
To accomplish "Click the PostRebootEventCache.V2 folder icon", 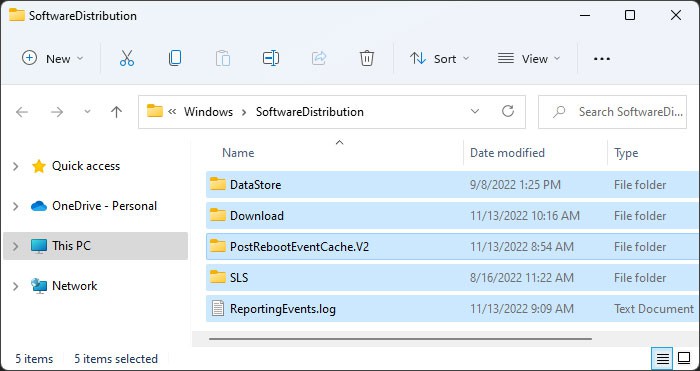I will pos(217,246).
